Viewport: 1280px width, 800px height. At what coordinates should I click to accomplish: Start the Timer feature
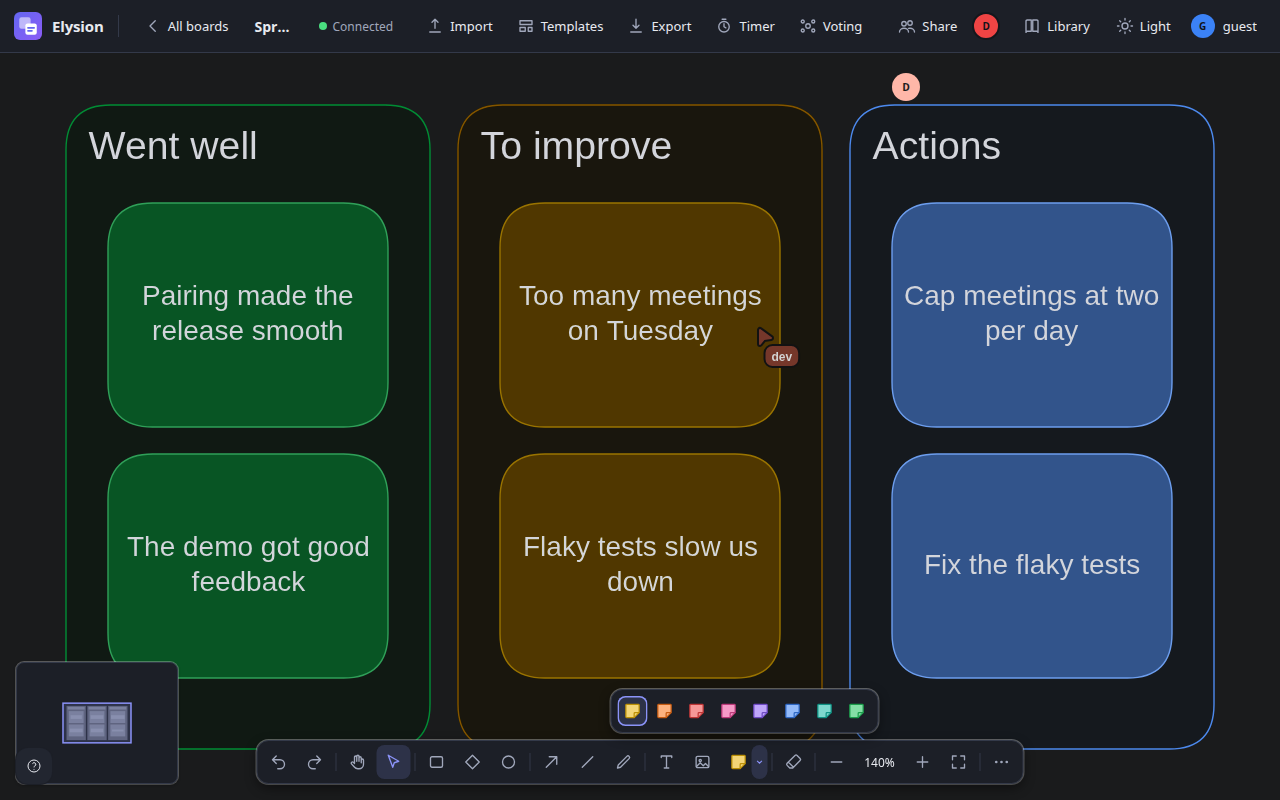tap(746, 26)
